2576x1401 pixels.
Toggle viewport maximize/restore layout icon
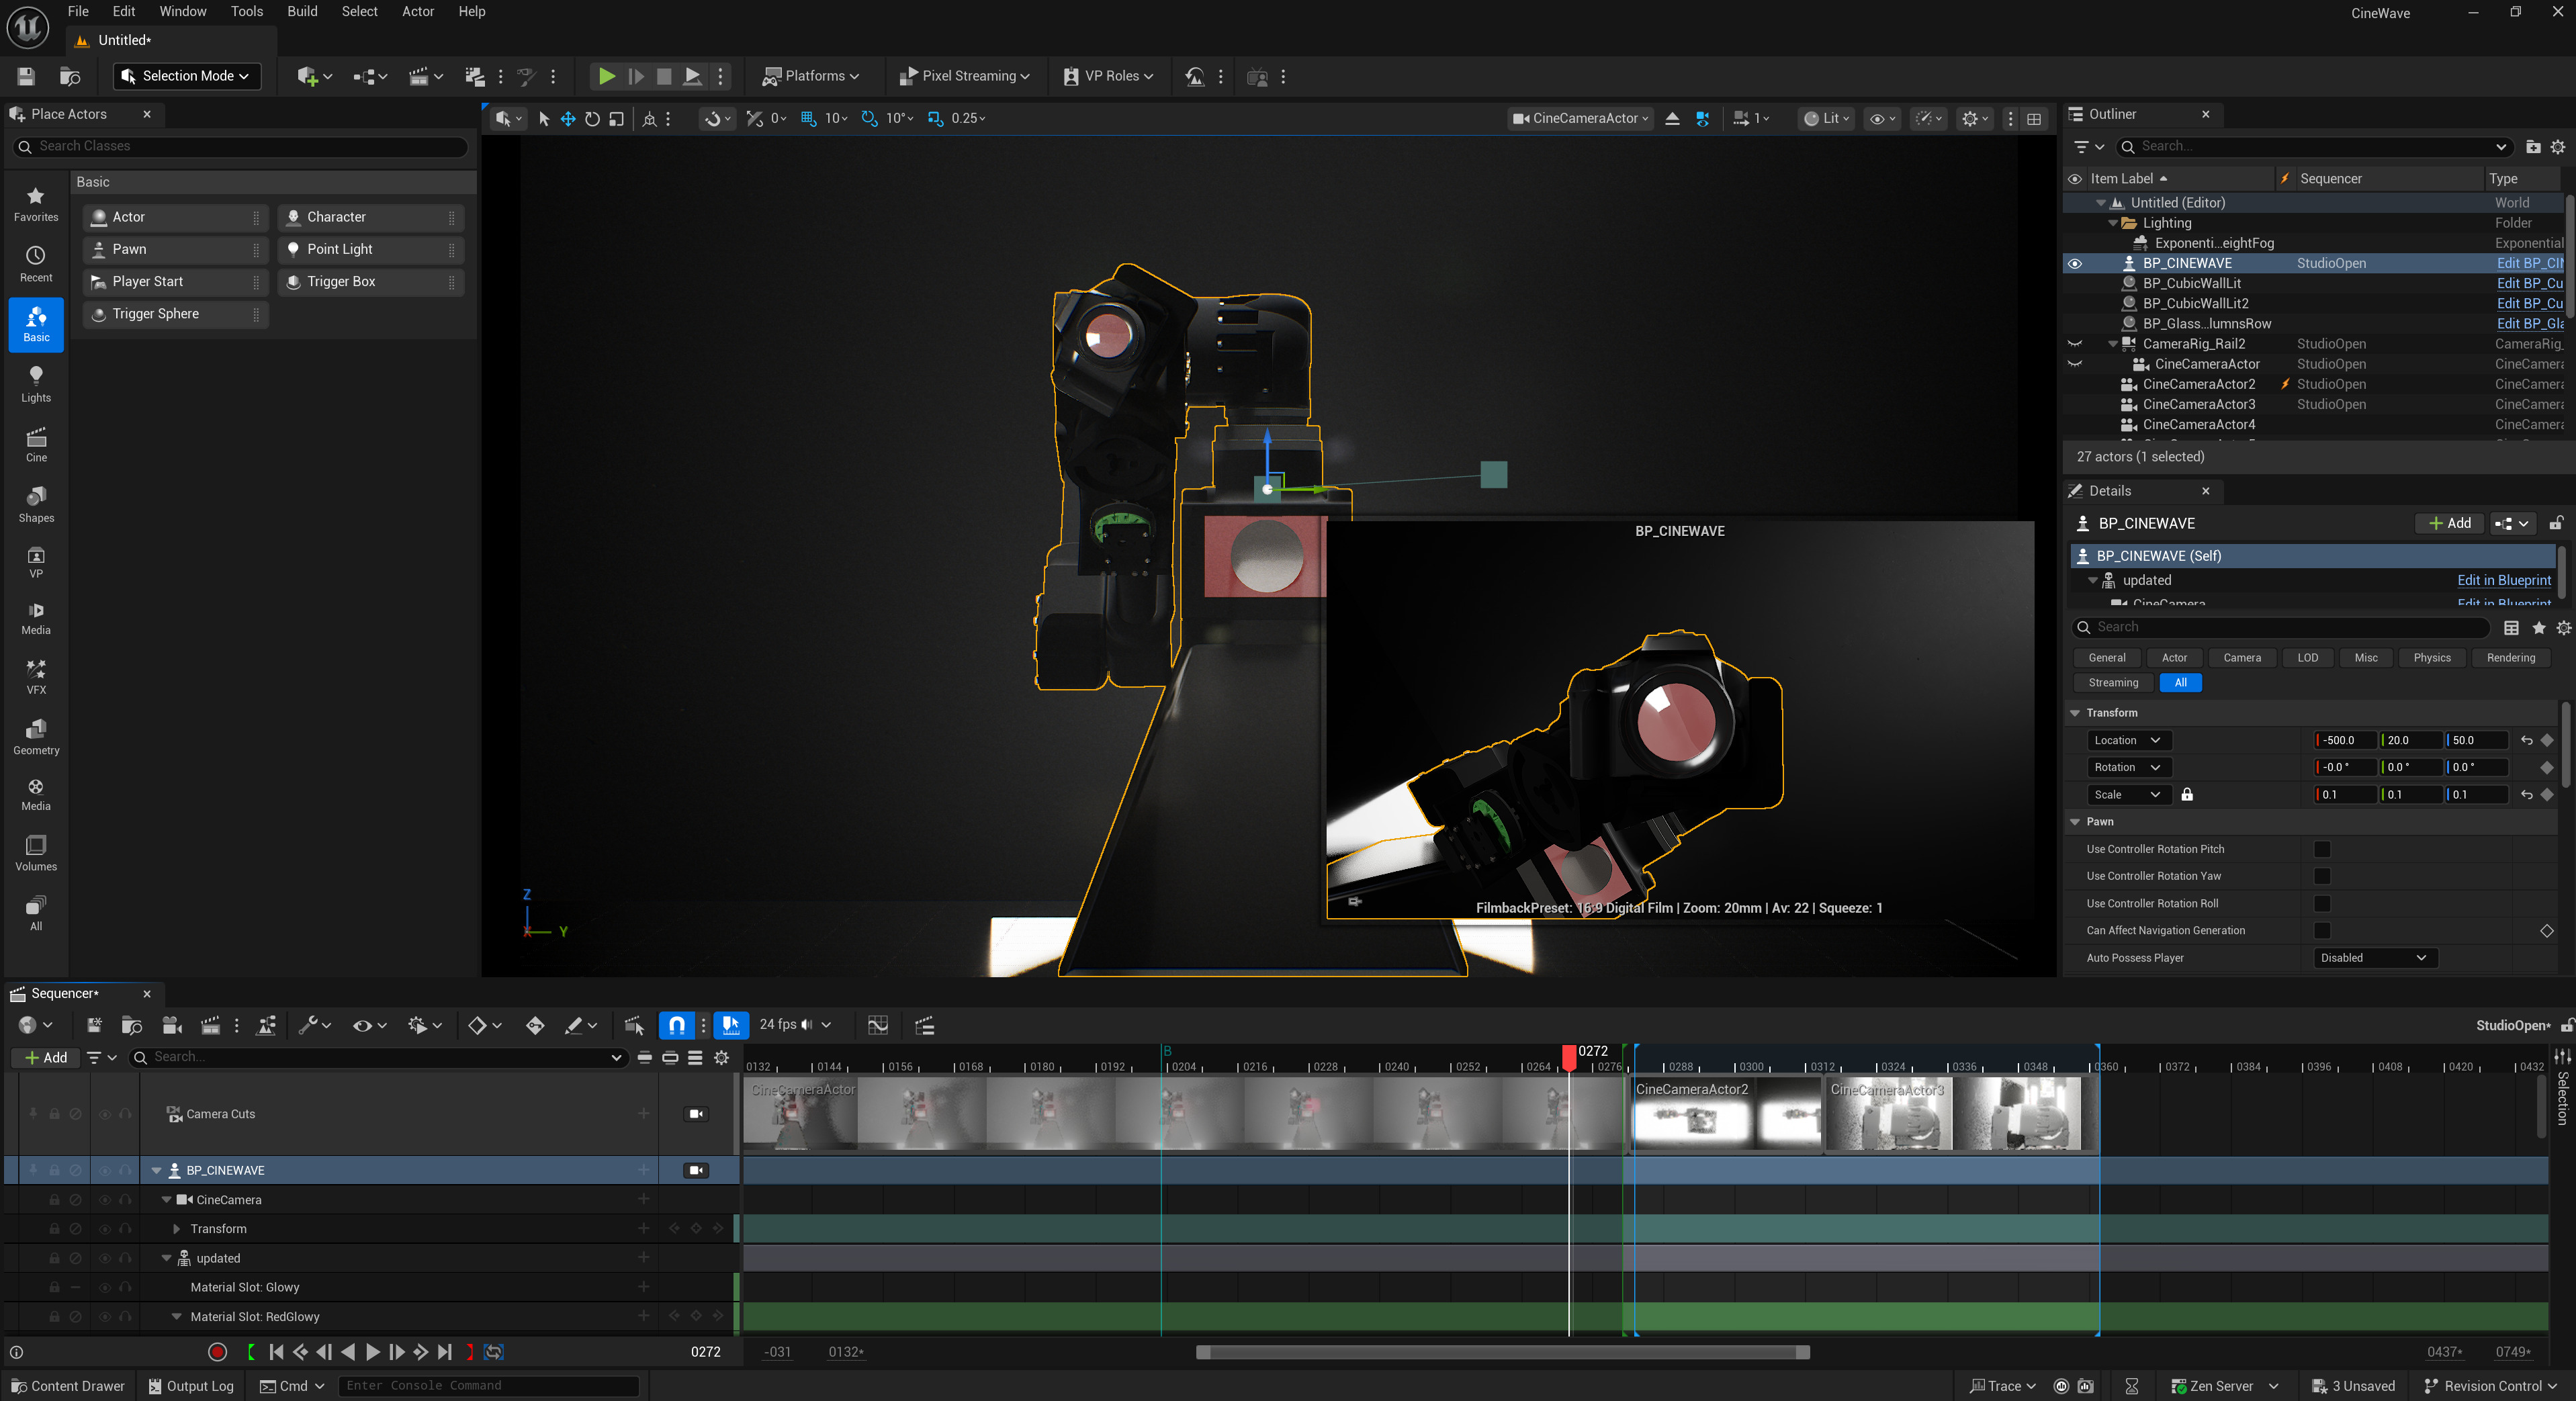coord(2034,118)
